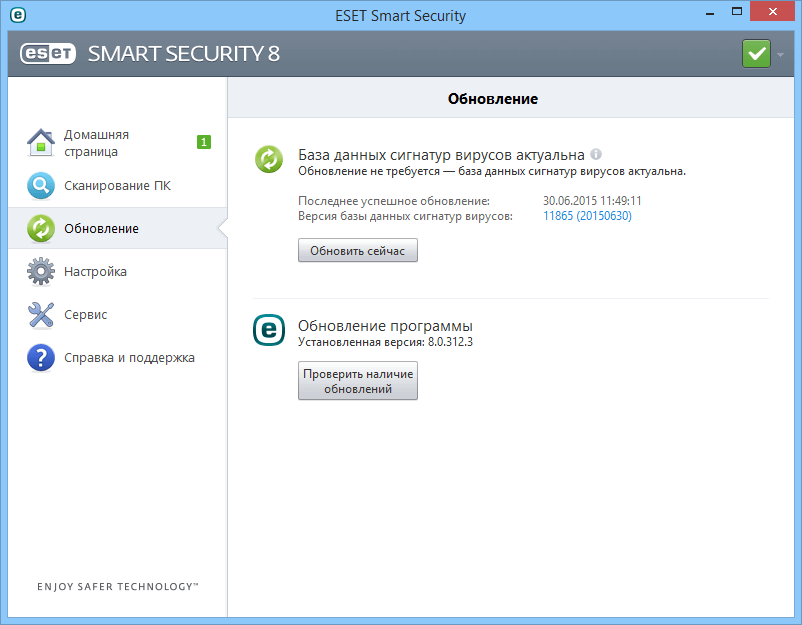The width and height of the screenshot is (802, 625).
Task: Select the Домашняя страница house icon
Action: tap(40, 141)
